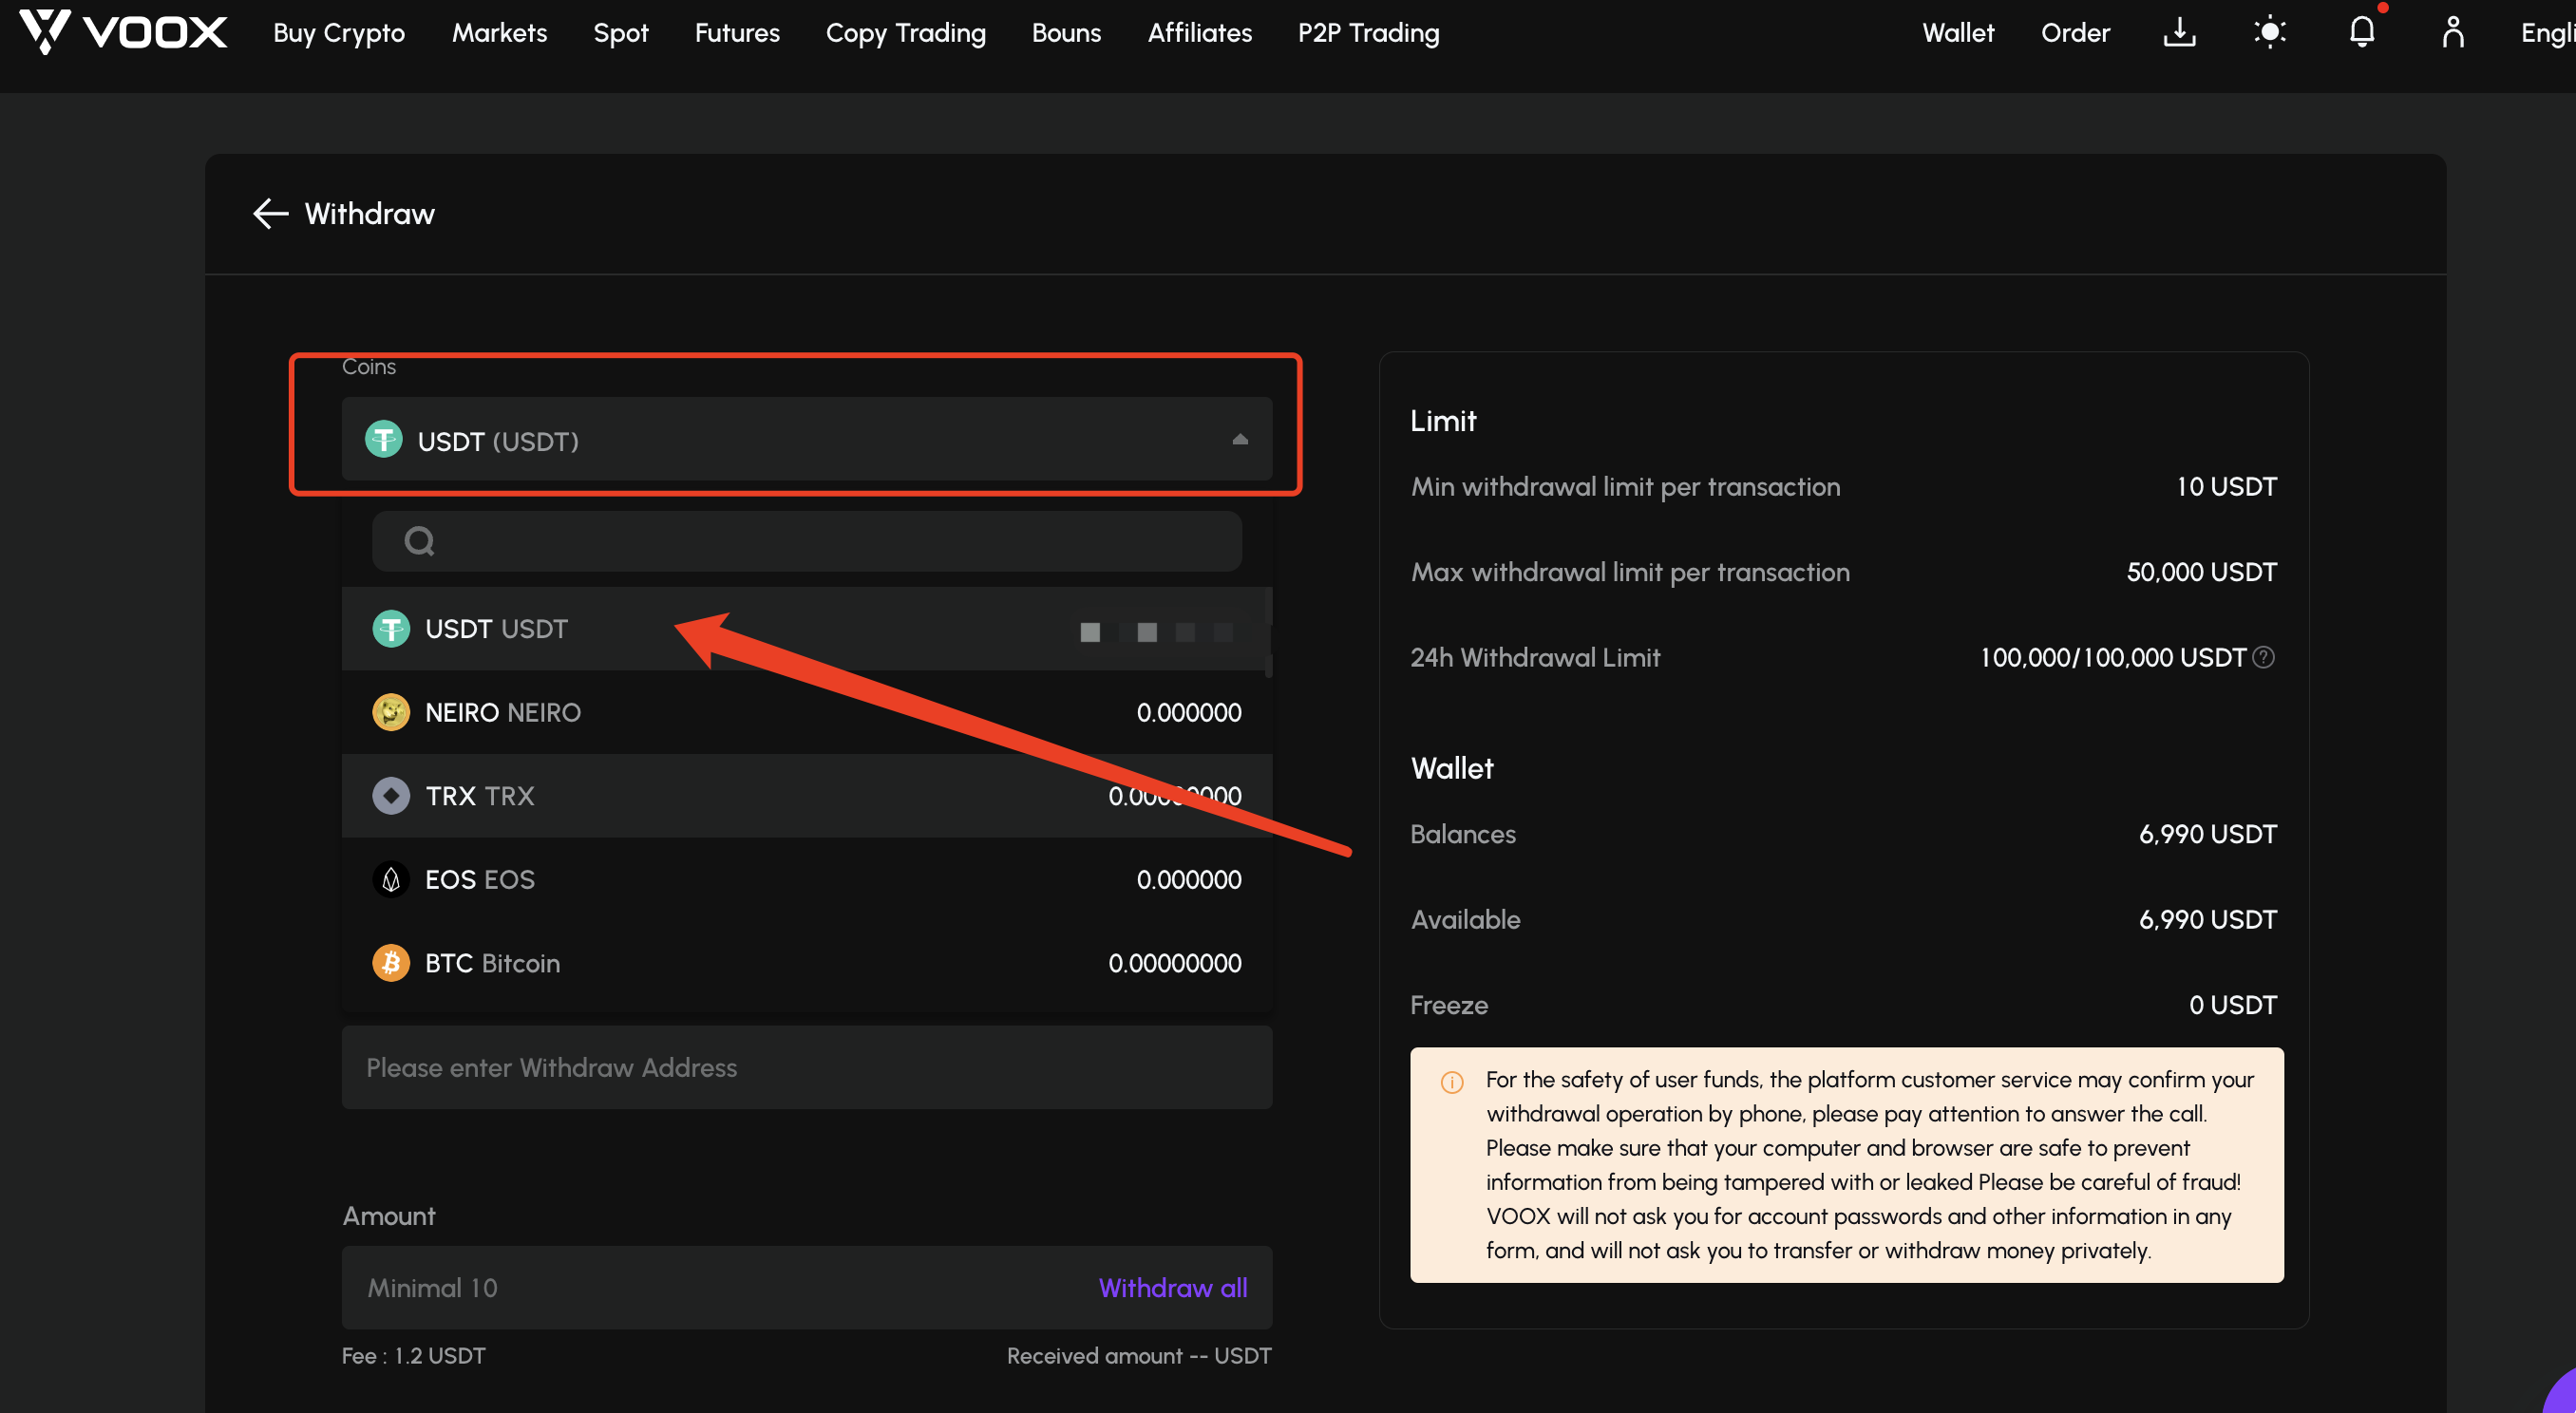The image size is (2576, 1413).
Task: Open Copy Trading
Action: click(x=905, y=33)
